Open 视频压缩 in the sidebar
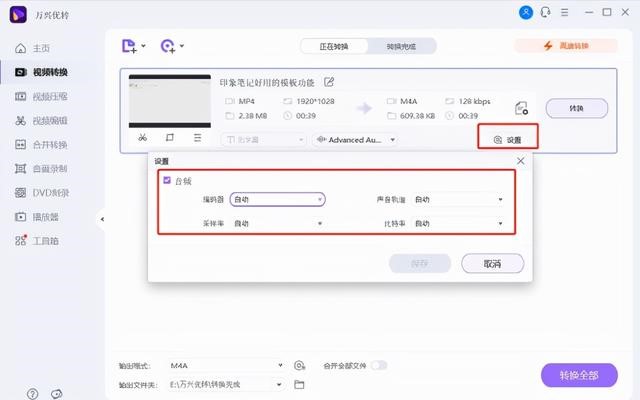The height and width of the screenshot is (400, 640). click(x=41, y=96)
